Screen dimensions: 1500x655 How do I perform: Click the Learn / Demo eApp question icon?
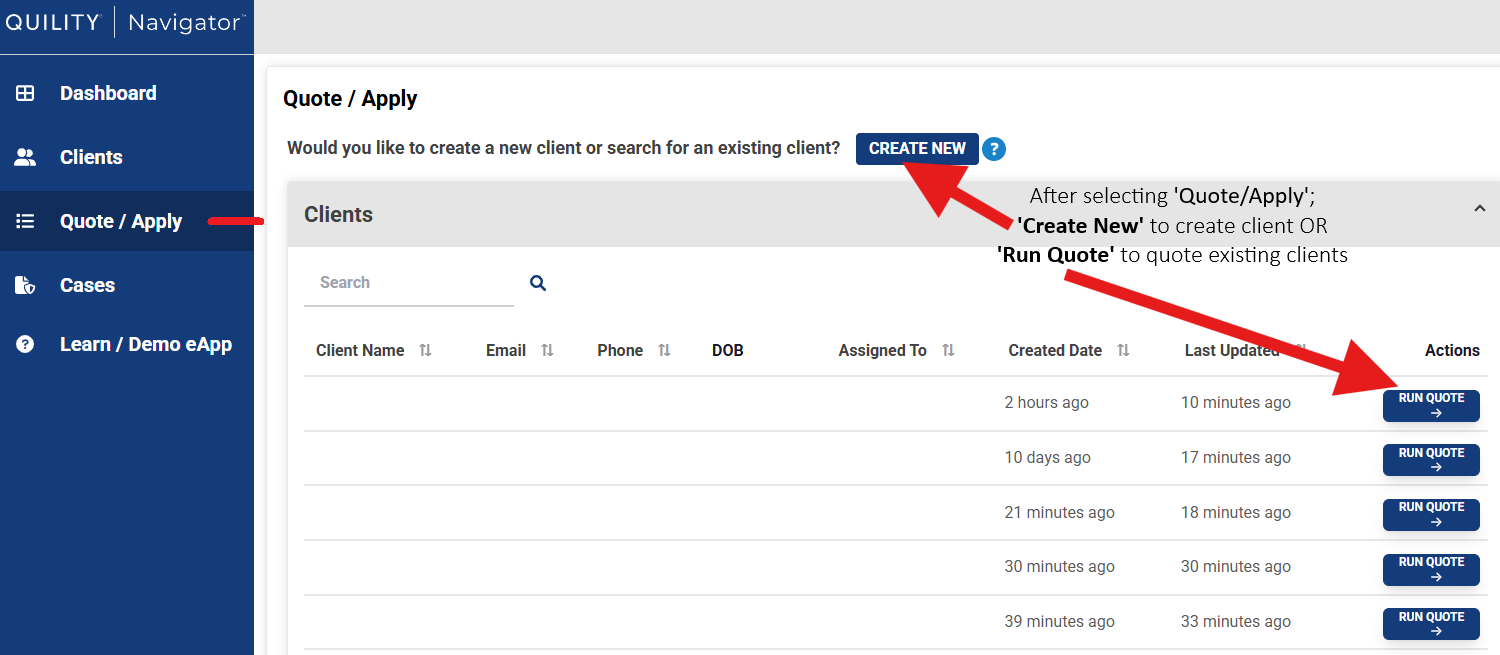coord(25,344)
